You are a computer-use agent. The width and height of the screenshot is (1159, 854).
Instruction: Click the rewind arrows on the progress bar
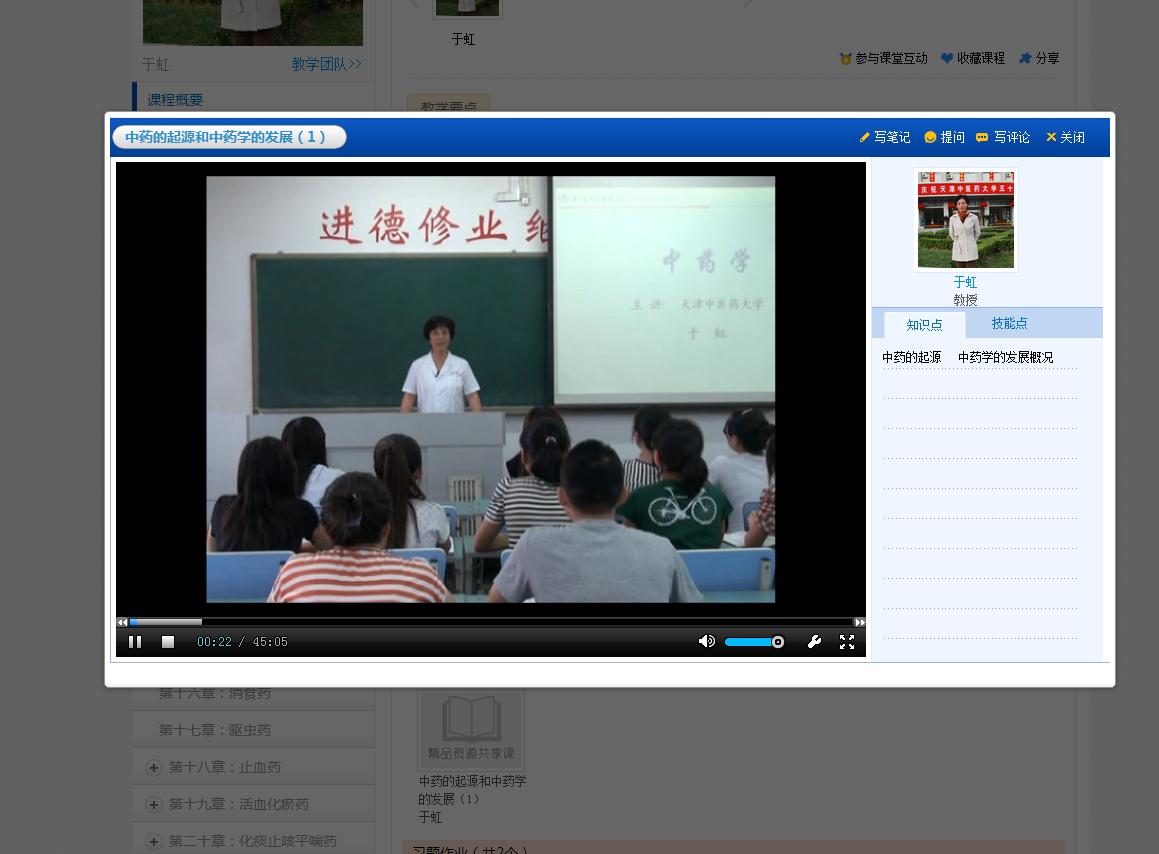point(123,622)
